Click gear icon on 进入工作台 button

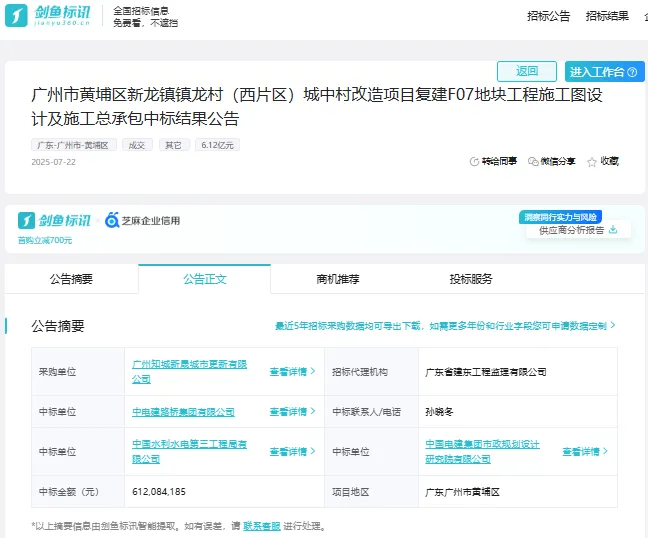point(633,72)
